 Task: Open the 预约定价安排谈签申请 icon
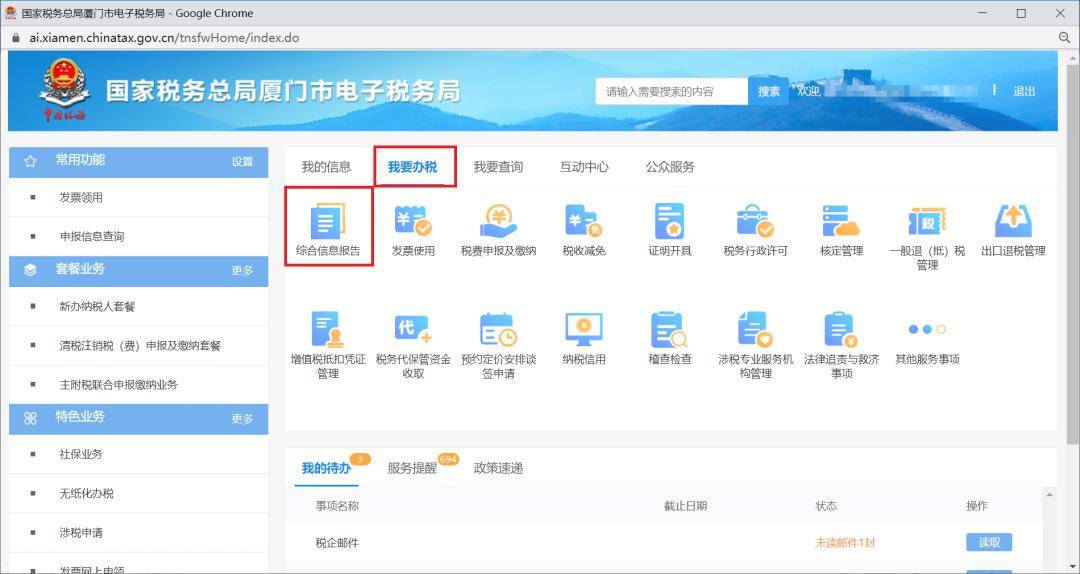499,329
